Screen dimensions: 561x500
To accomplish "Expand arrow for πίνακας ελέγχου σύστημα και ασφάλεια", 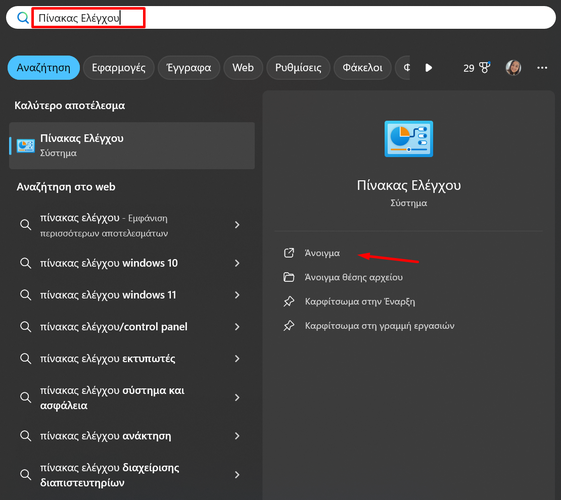I will click(237, 397).
